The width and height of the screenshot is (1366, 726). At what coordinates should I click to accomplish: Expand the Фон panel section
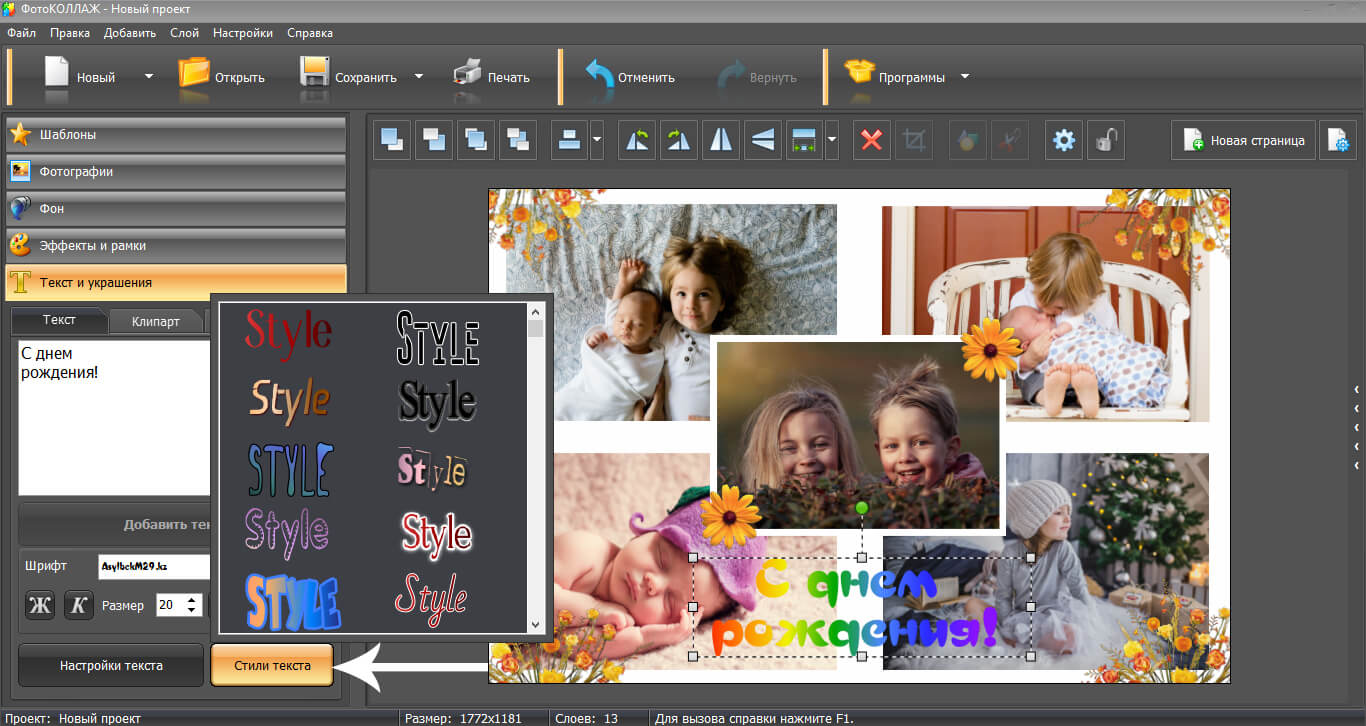tap(176, 208)
